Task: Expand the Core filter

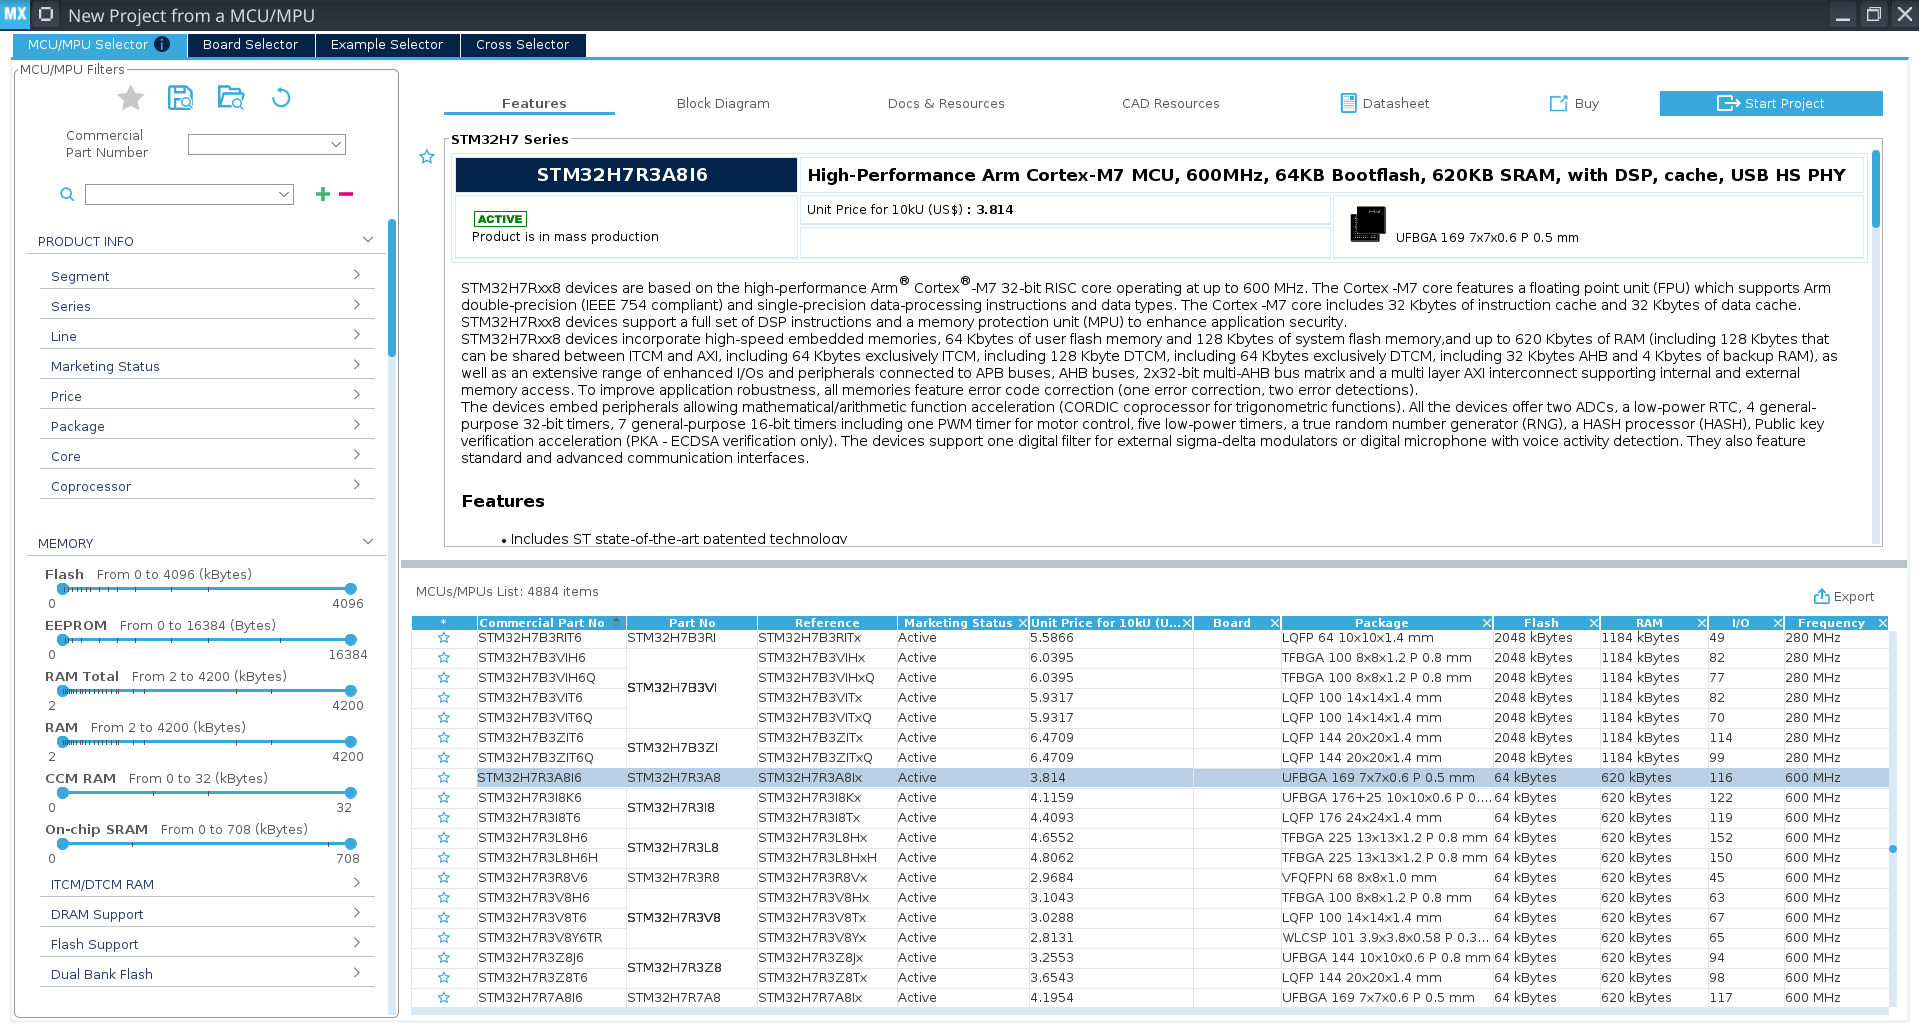Action: (356, 455)
